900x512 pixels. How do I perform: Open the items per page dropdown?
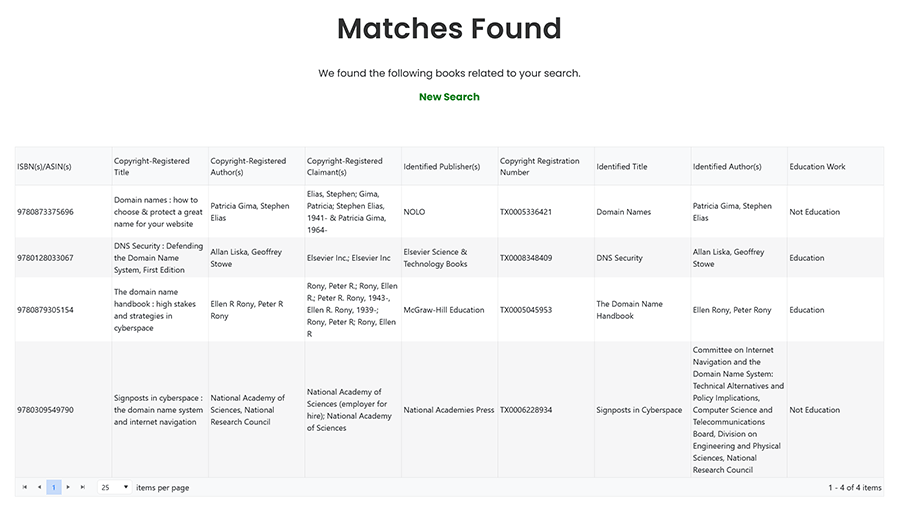(115, 488)
